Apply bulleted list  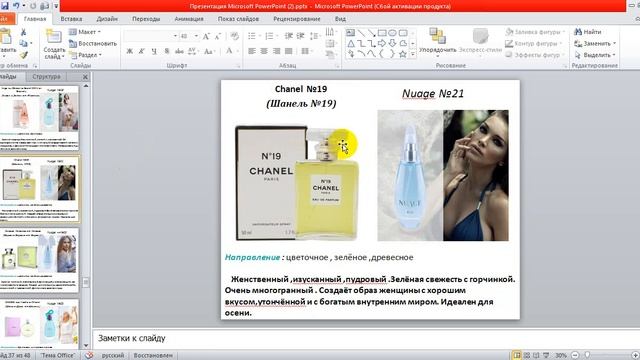click(253, 36)
